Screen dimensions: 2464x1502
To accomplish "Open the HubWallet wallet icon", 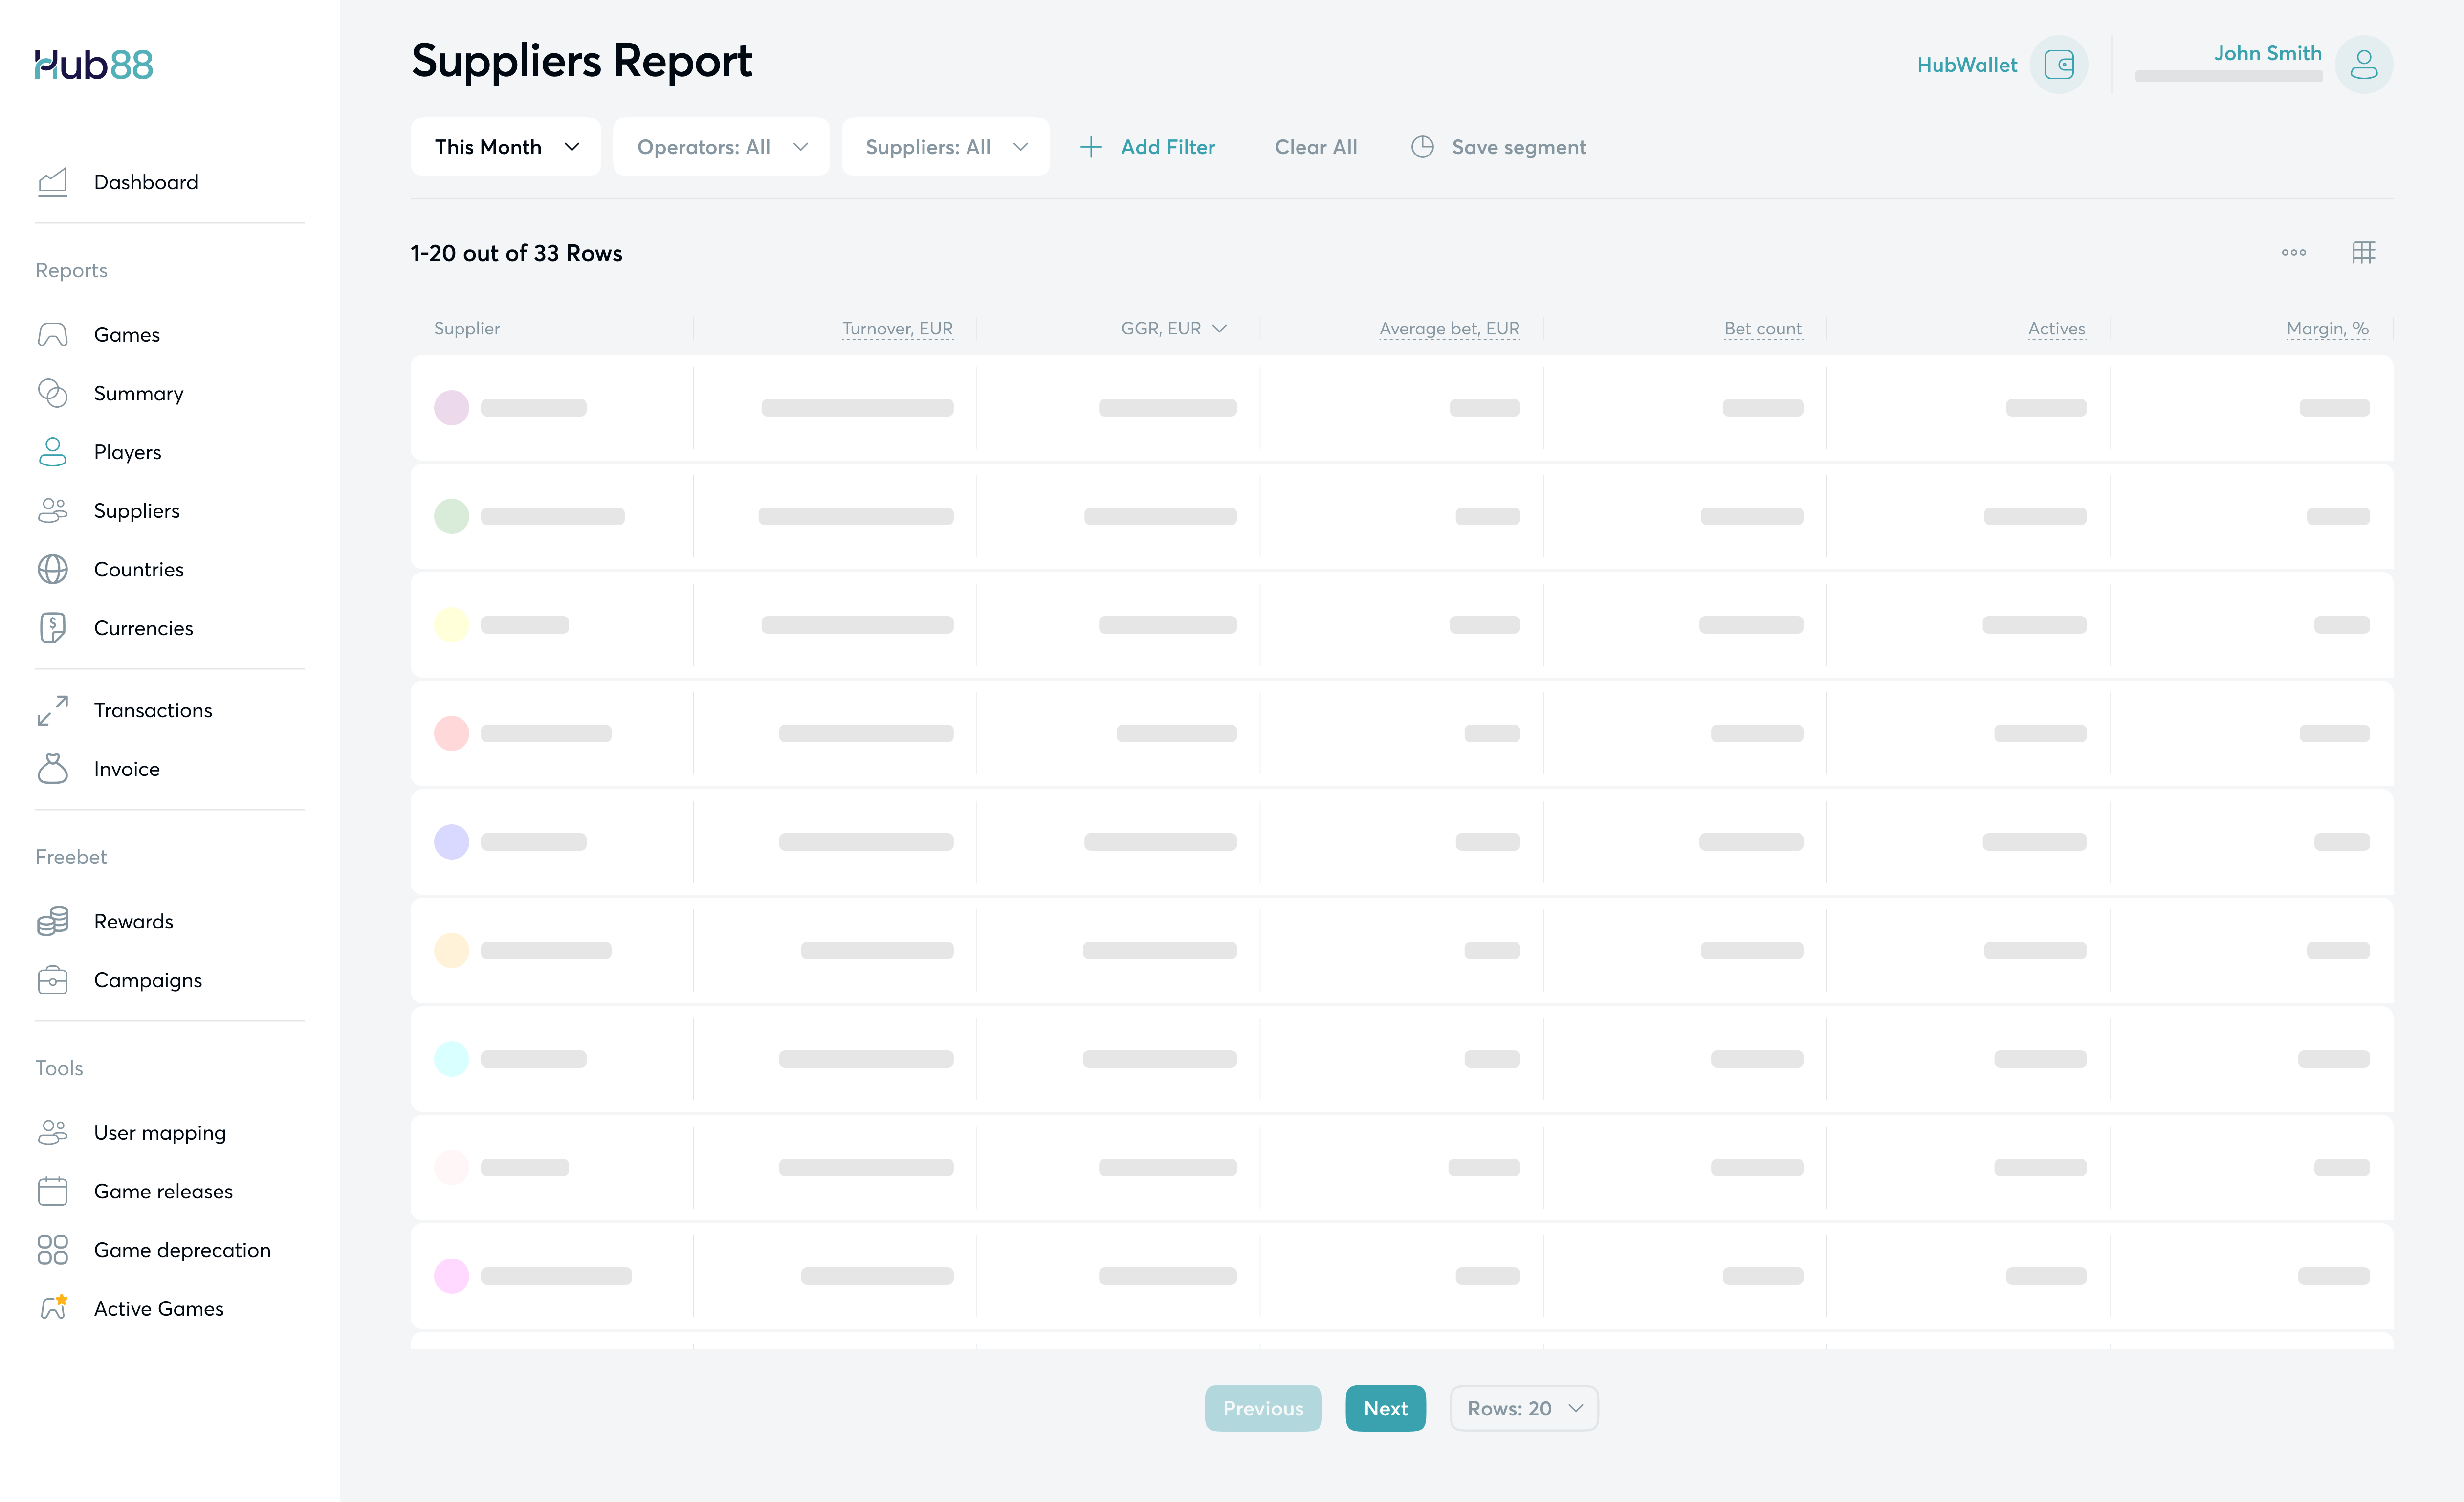I will pos(2058,65).
